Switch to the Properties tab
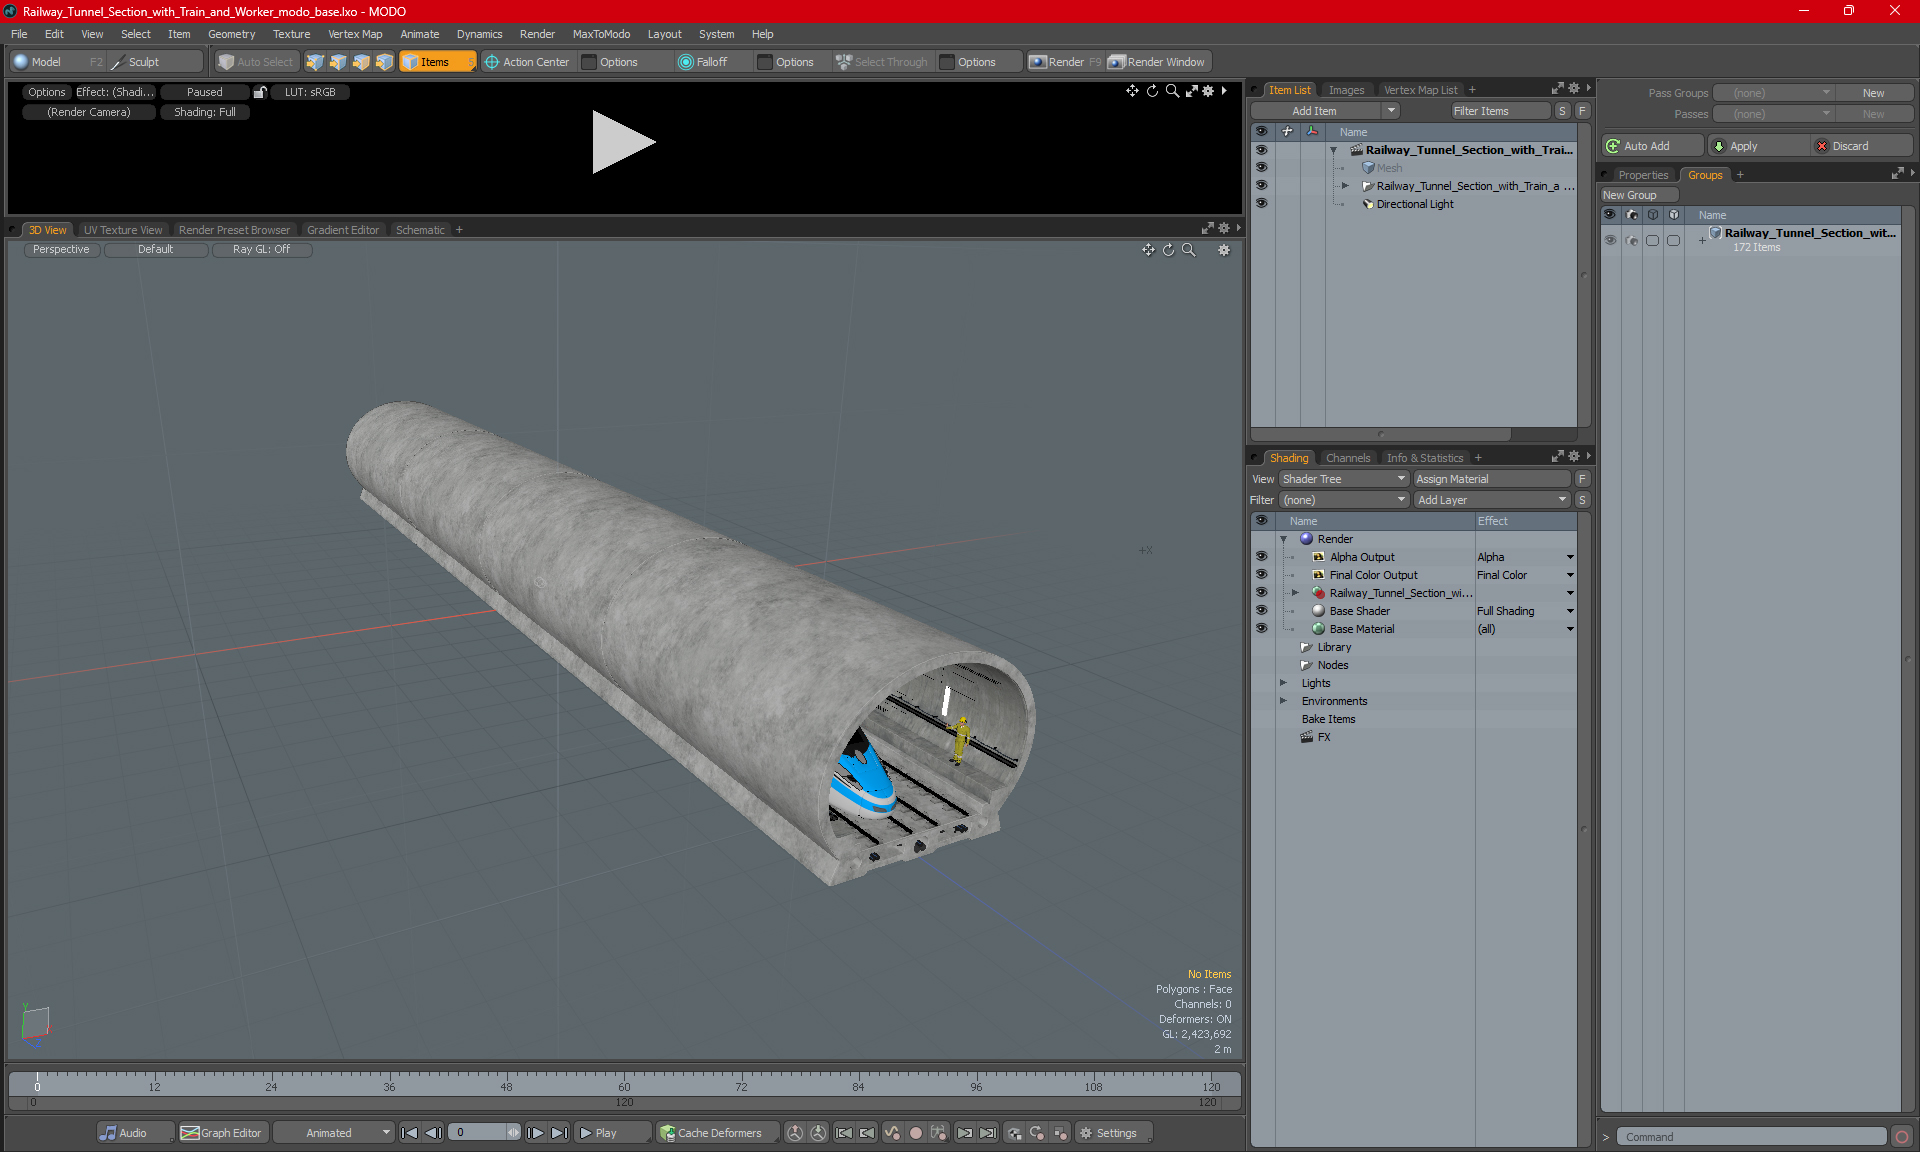The height and width of the screenshot is (1152, 1920). 1643,175
